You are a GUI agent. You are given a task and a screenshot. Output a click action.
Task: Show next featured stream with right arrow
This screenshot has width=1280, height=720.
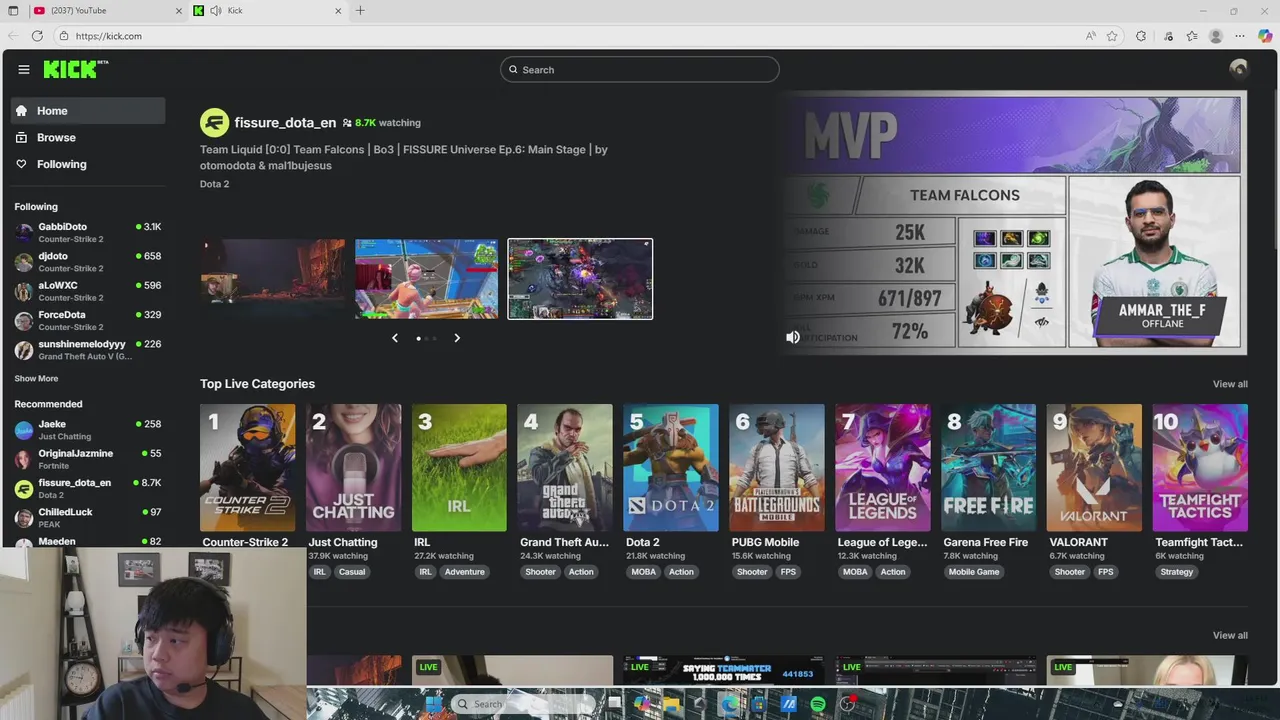457,338
